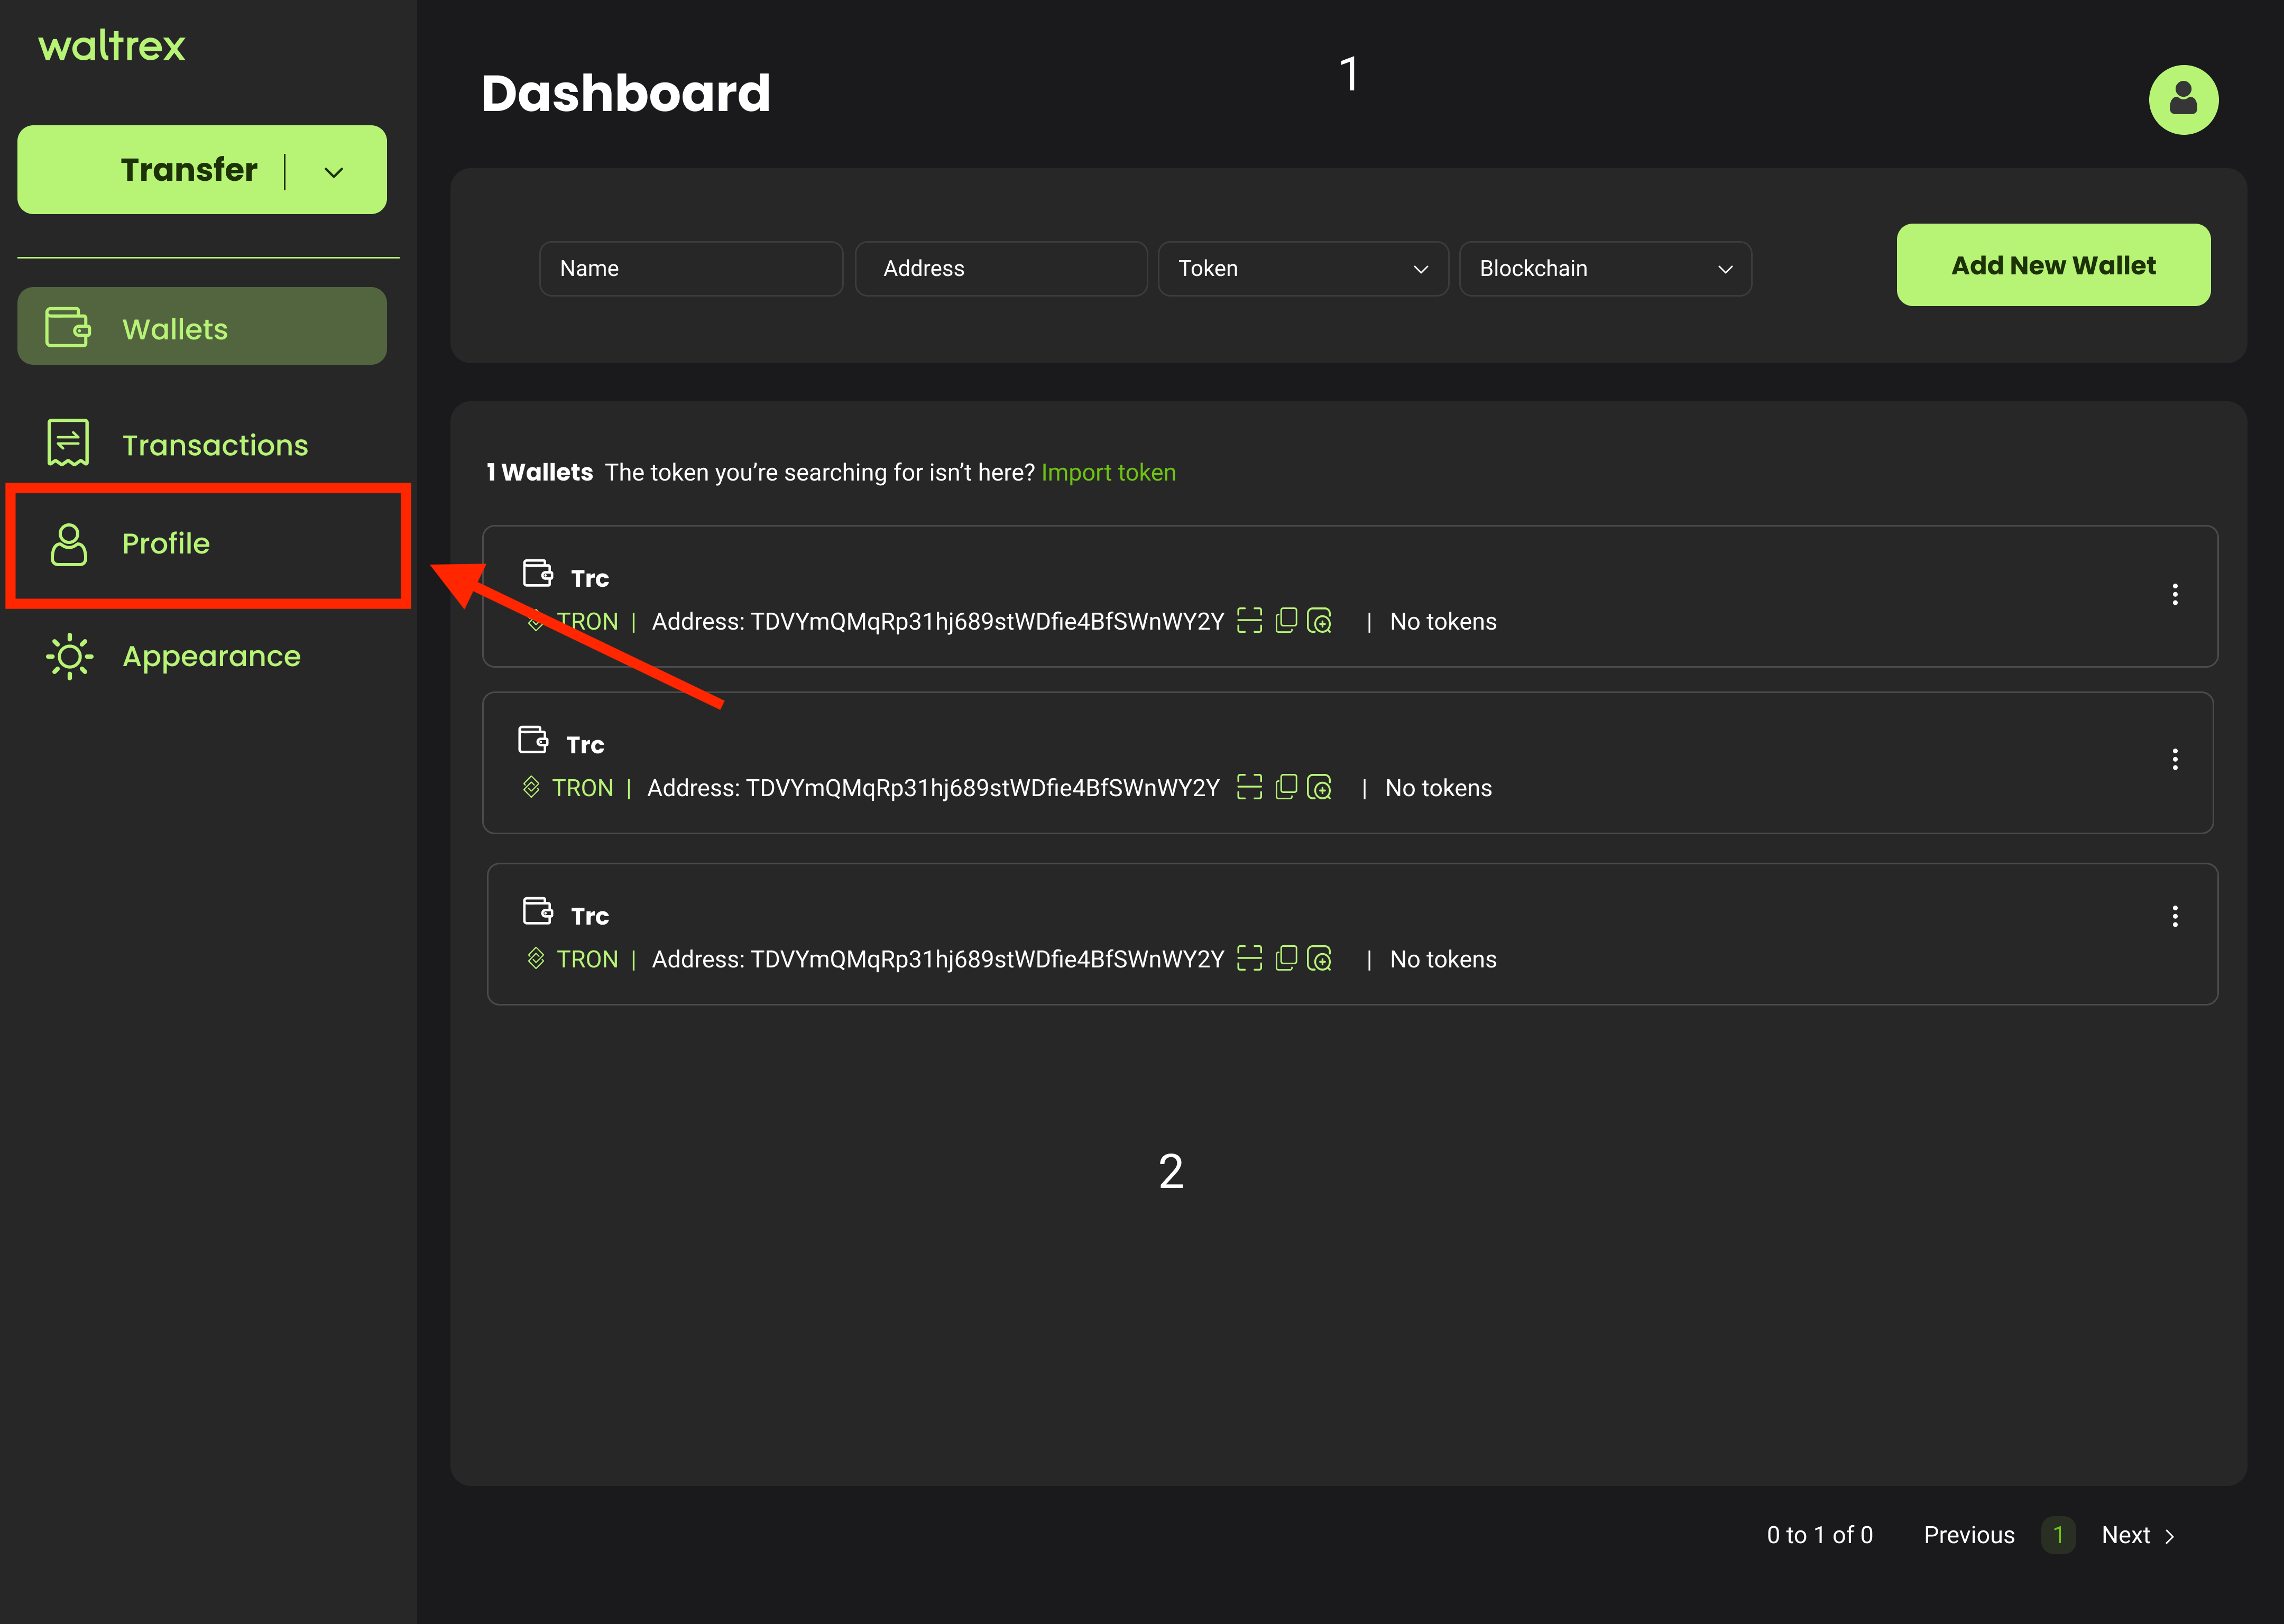2284x1624 pixels.
Task: Click the Appearance sun icon
Action: [69, 657]
